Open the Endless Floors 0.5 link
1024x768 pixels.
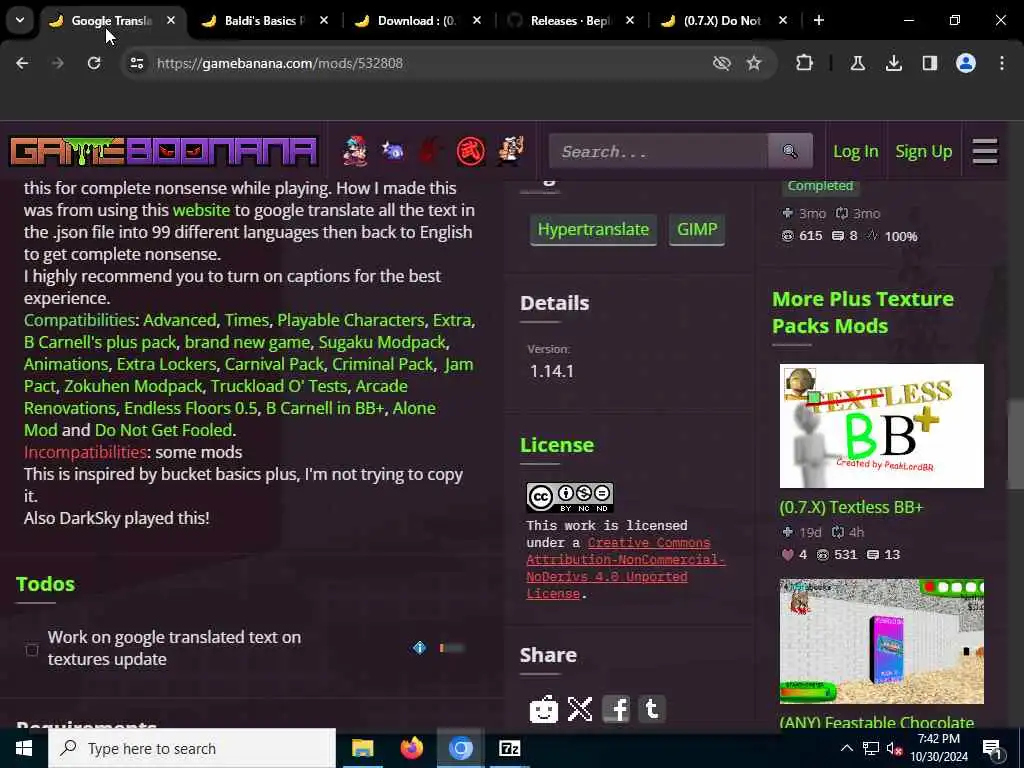coord(191,408)
